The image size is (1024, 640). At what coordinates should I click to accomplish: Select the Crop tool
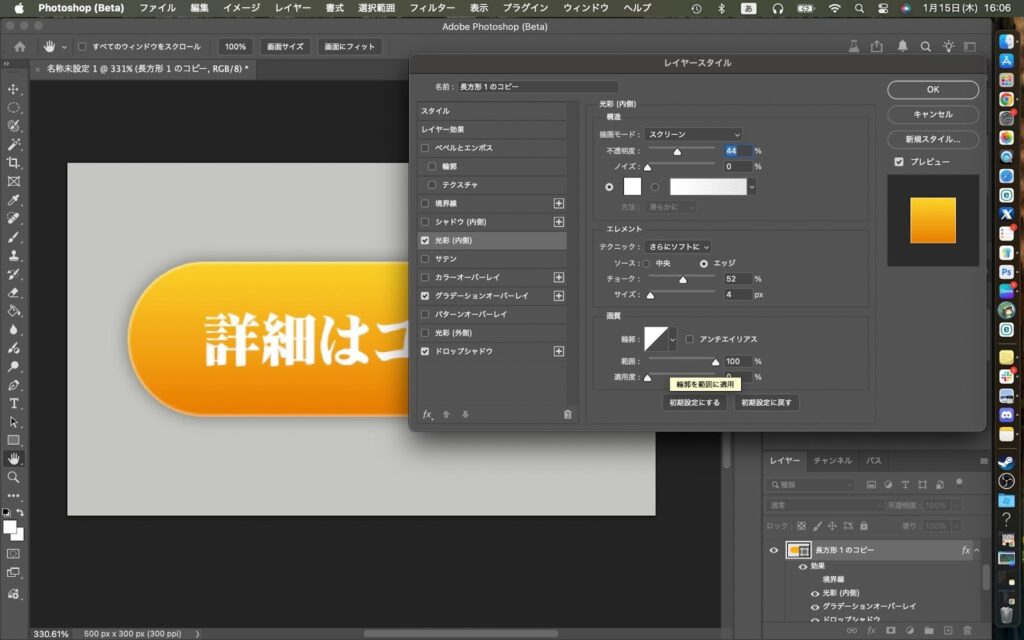click(14, 163)
